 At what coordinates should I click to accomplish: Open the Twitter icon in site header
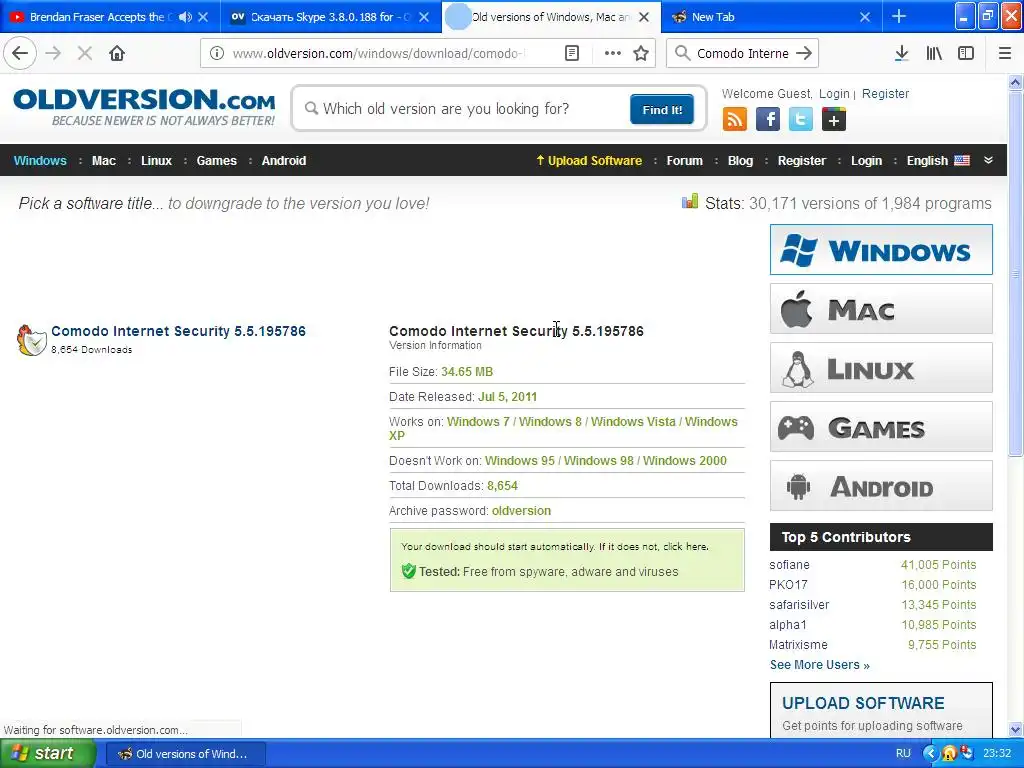[801, 120]
